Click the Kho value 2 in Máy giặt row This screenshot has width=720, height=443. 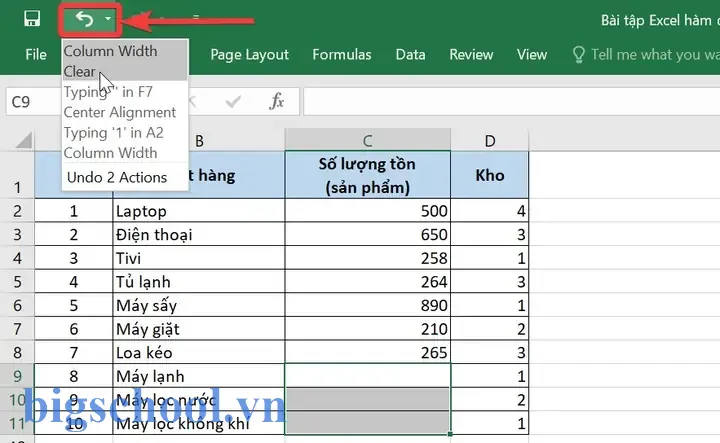489,329
